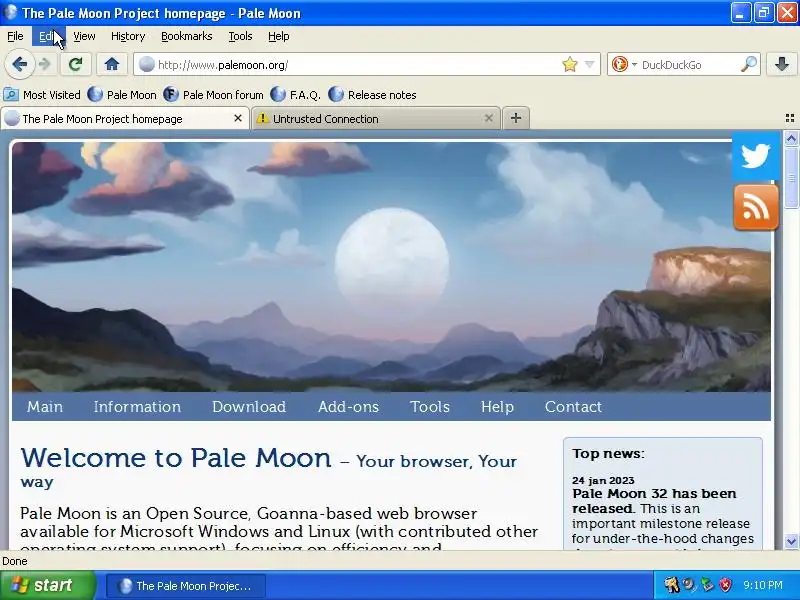Click the 9:10 PM system clock
Image resolution: width=800 pixels, height=600 pixels.
763,585
